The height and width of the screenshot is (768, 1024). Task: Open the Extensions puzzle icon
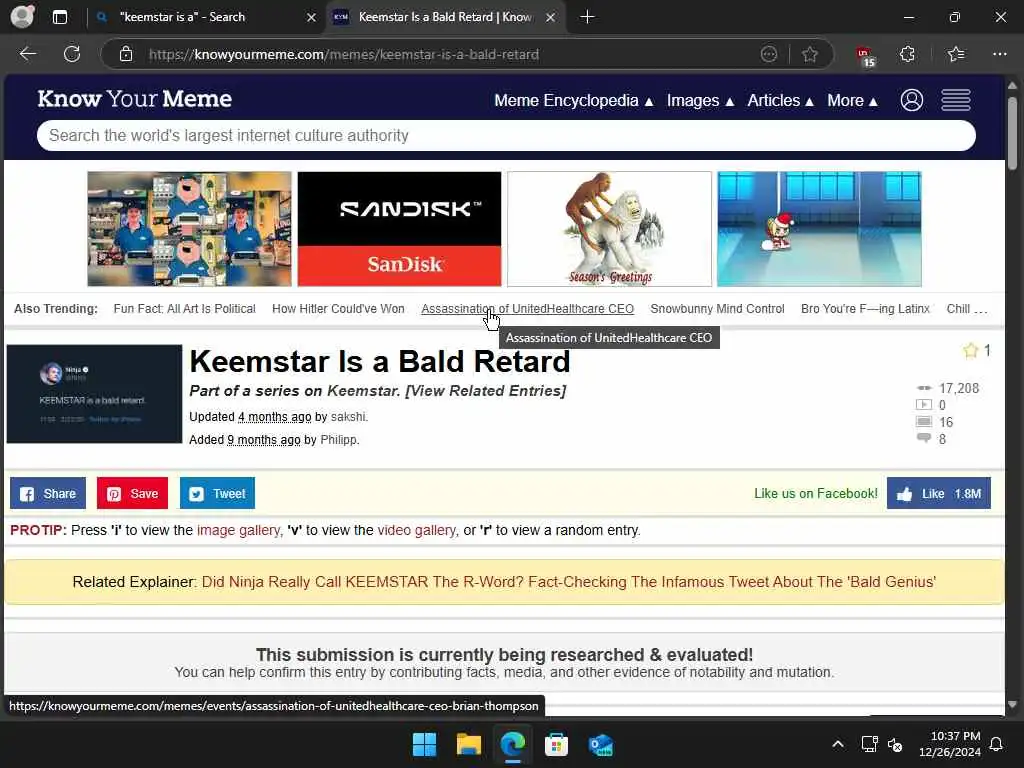click(x=907, y=54)
